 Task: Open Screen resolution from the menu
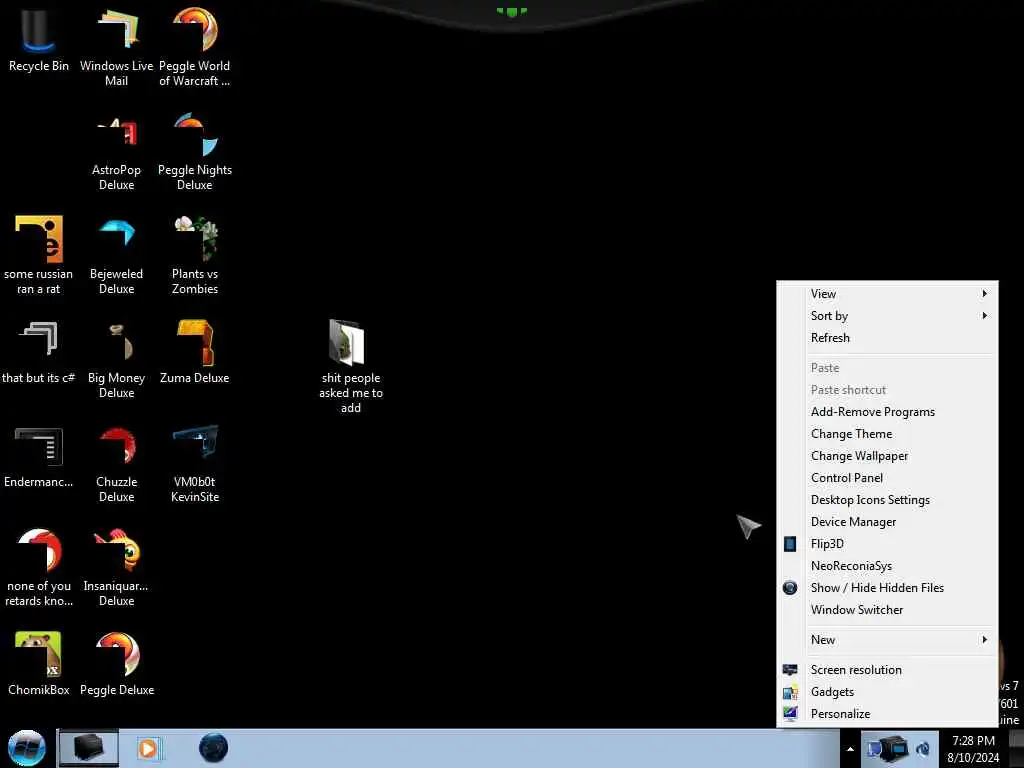pos(888,670)
